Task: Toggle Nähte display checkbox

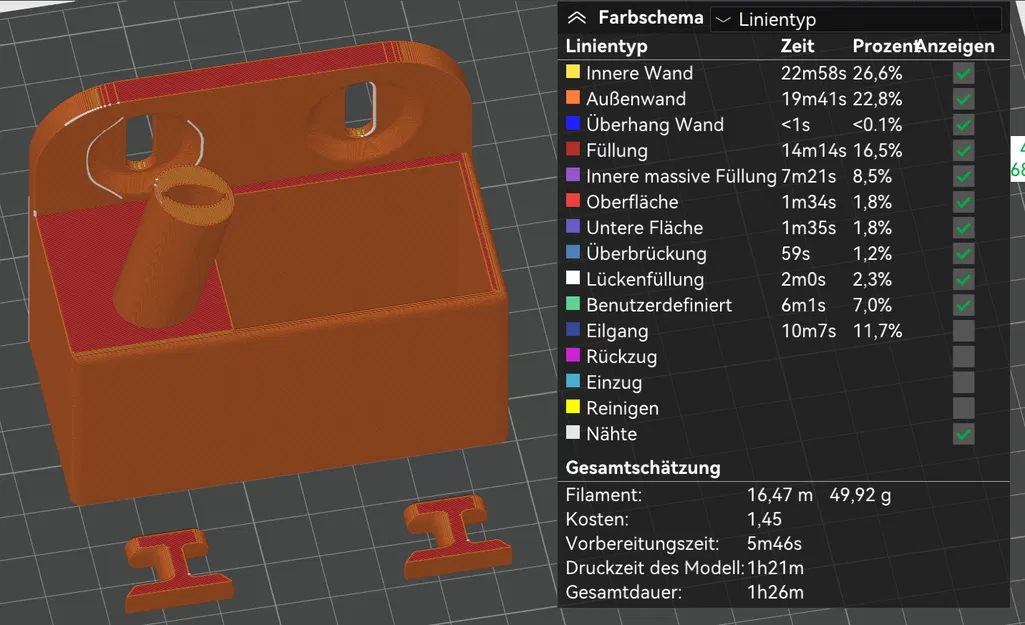Action: pos(963,434)
